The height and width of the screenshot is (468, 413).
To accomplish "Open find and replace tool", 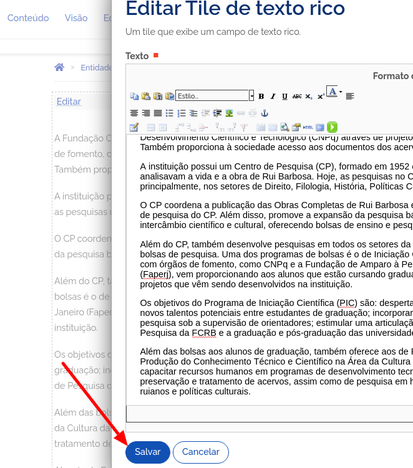I will 284,127.
